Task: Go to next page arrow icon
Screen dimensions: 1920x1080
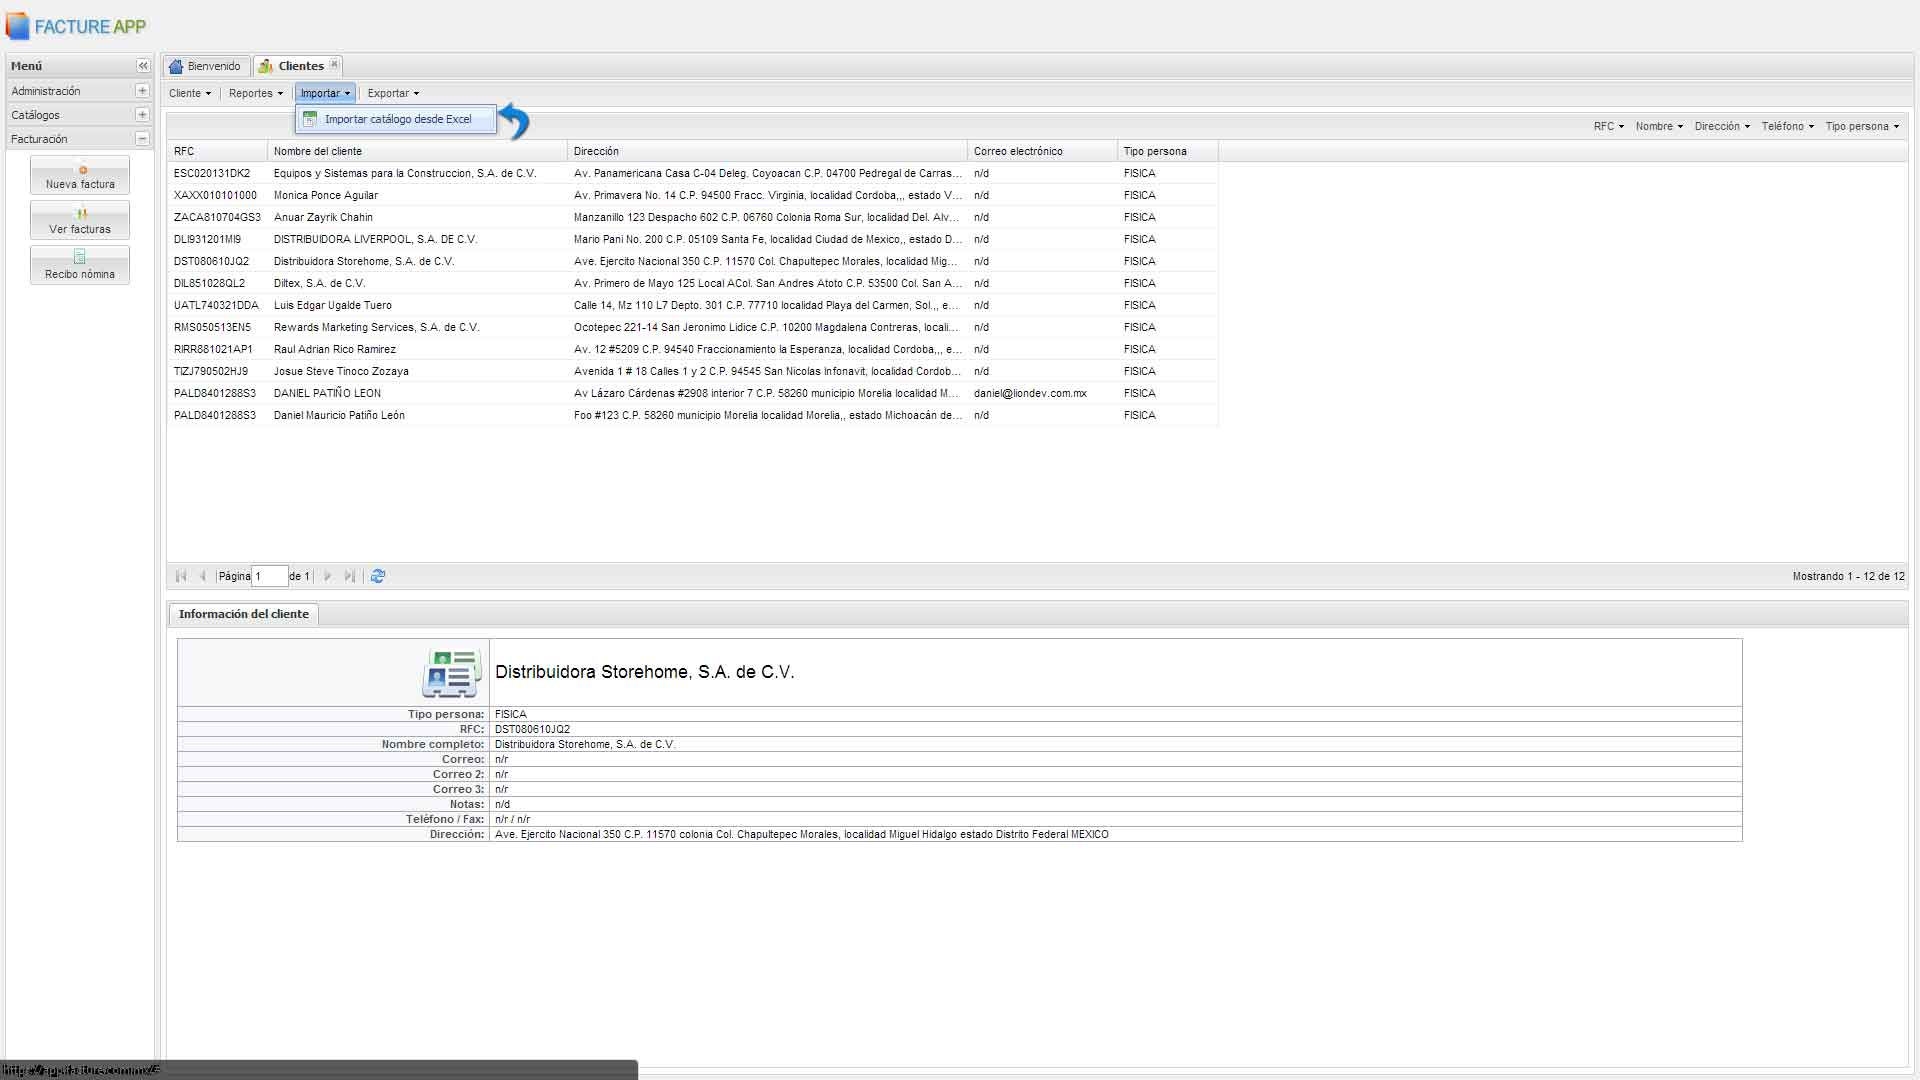Action: [327, 576]
